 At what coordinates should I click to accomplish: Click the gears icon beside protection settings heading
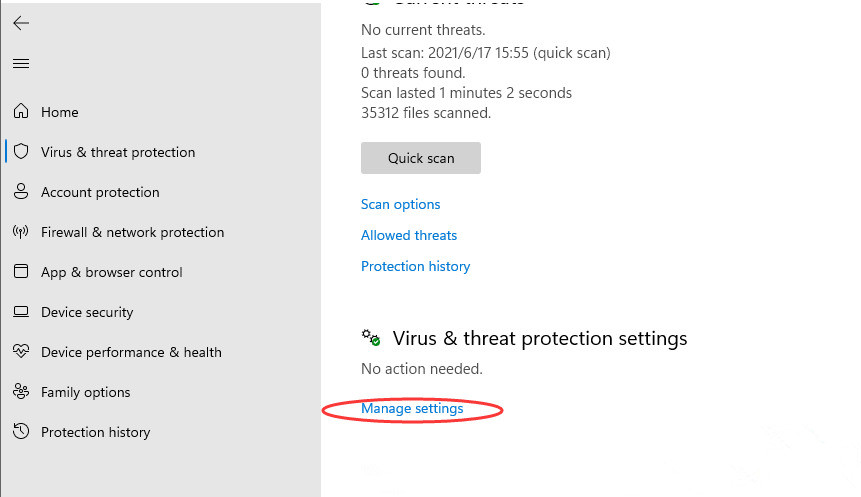click(371, 338)
